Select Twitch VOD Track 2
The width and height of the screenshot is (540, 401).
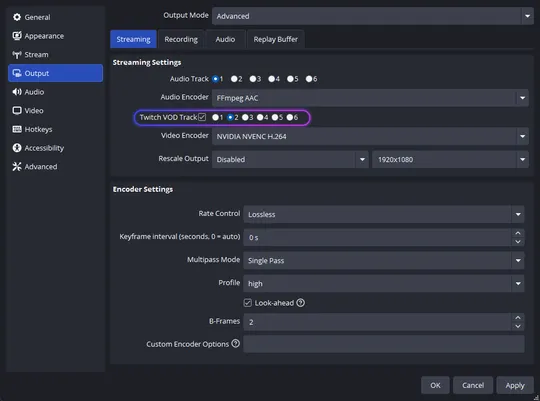(230, 117)
